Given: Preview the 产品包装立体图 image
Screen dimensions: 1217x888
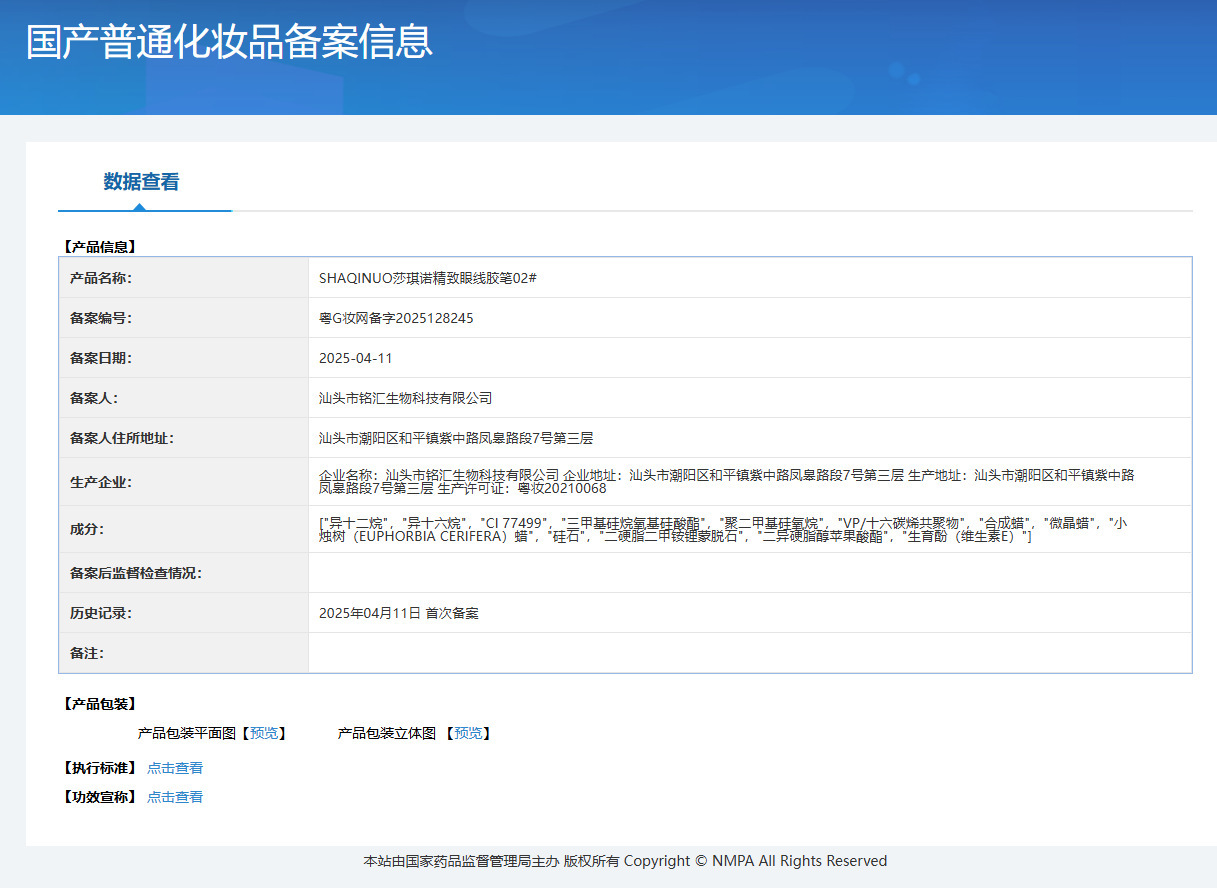Looking at the screenshot, I should click(x=468, y=733).
